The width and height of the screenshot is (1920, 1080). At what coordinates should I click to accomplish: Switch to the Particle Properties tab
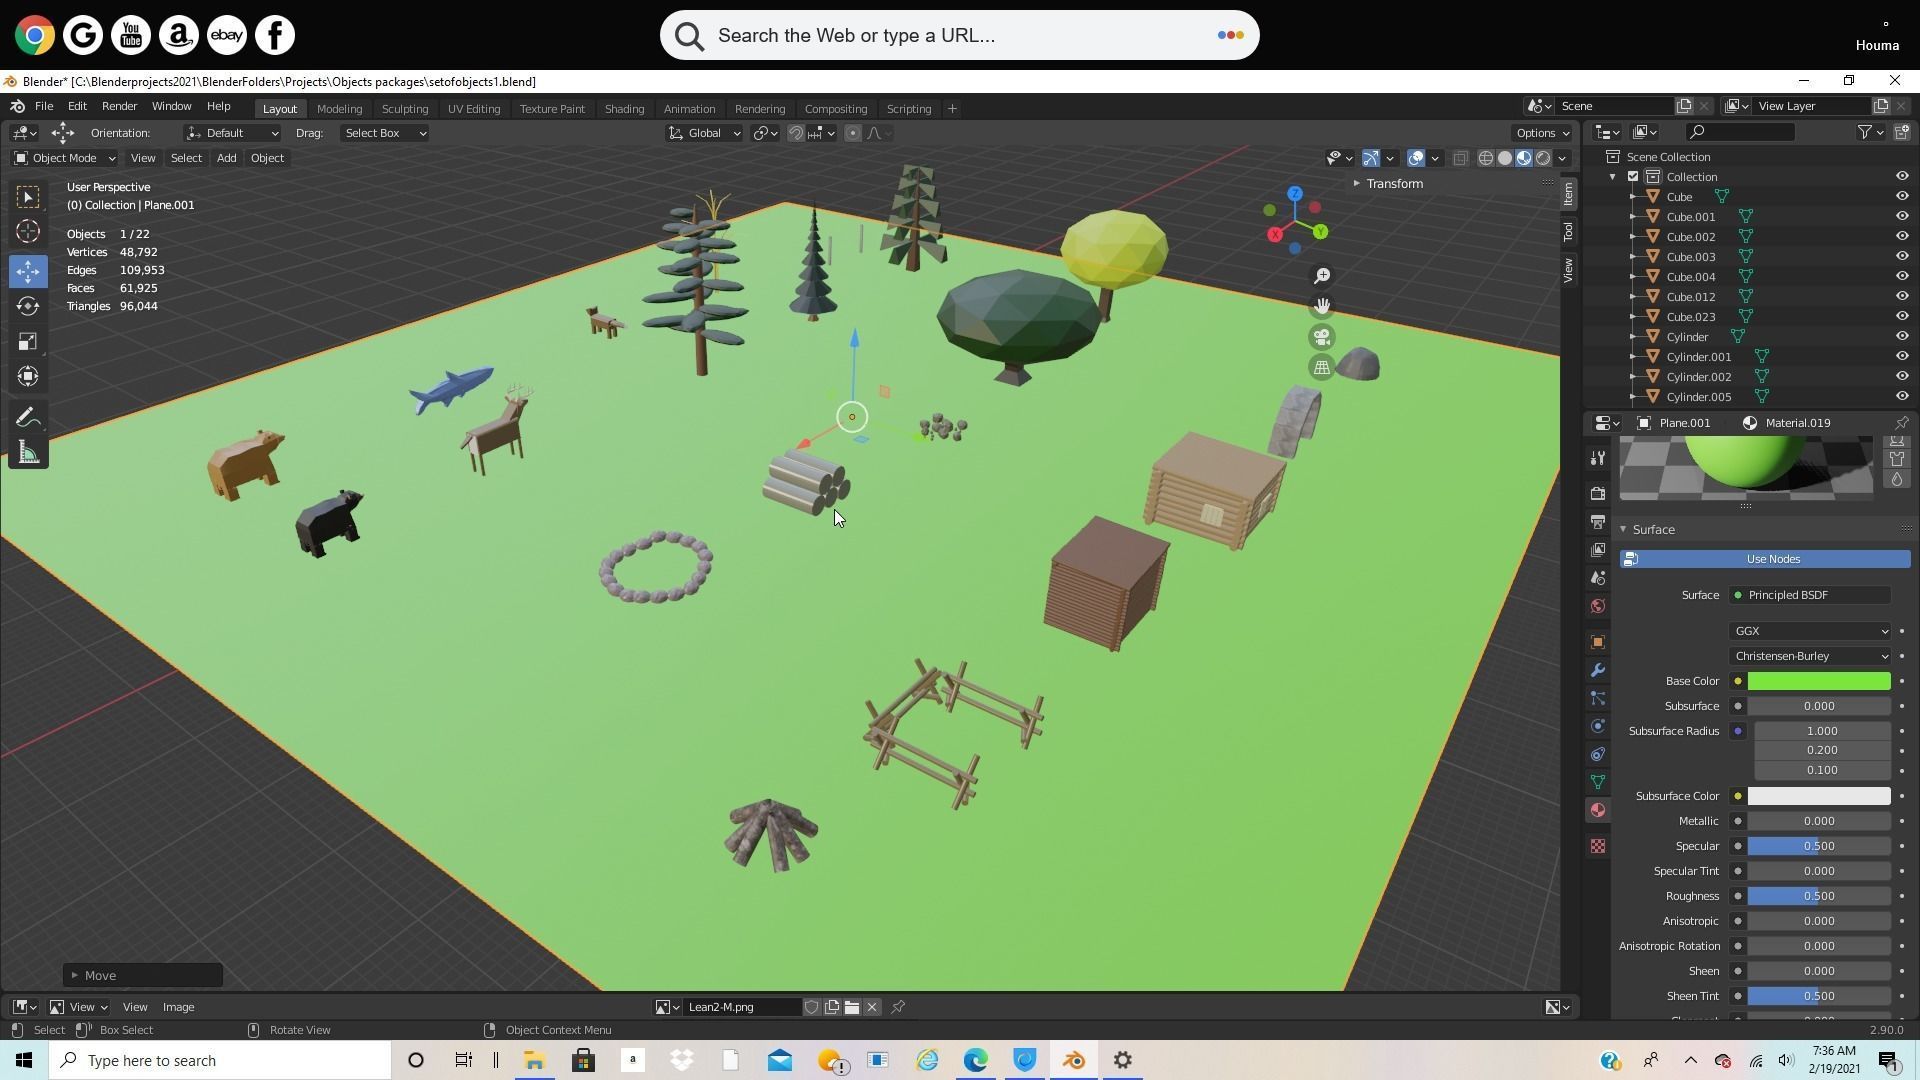[x=1597, y=699]
